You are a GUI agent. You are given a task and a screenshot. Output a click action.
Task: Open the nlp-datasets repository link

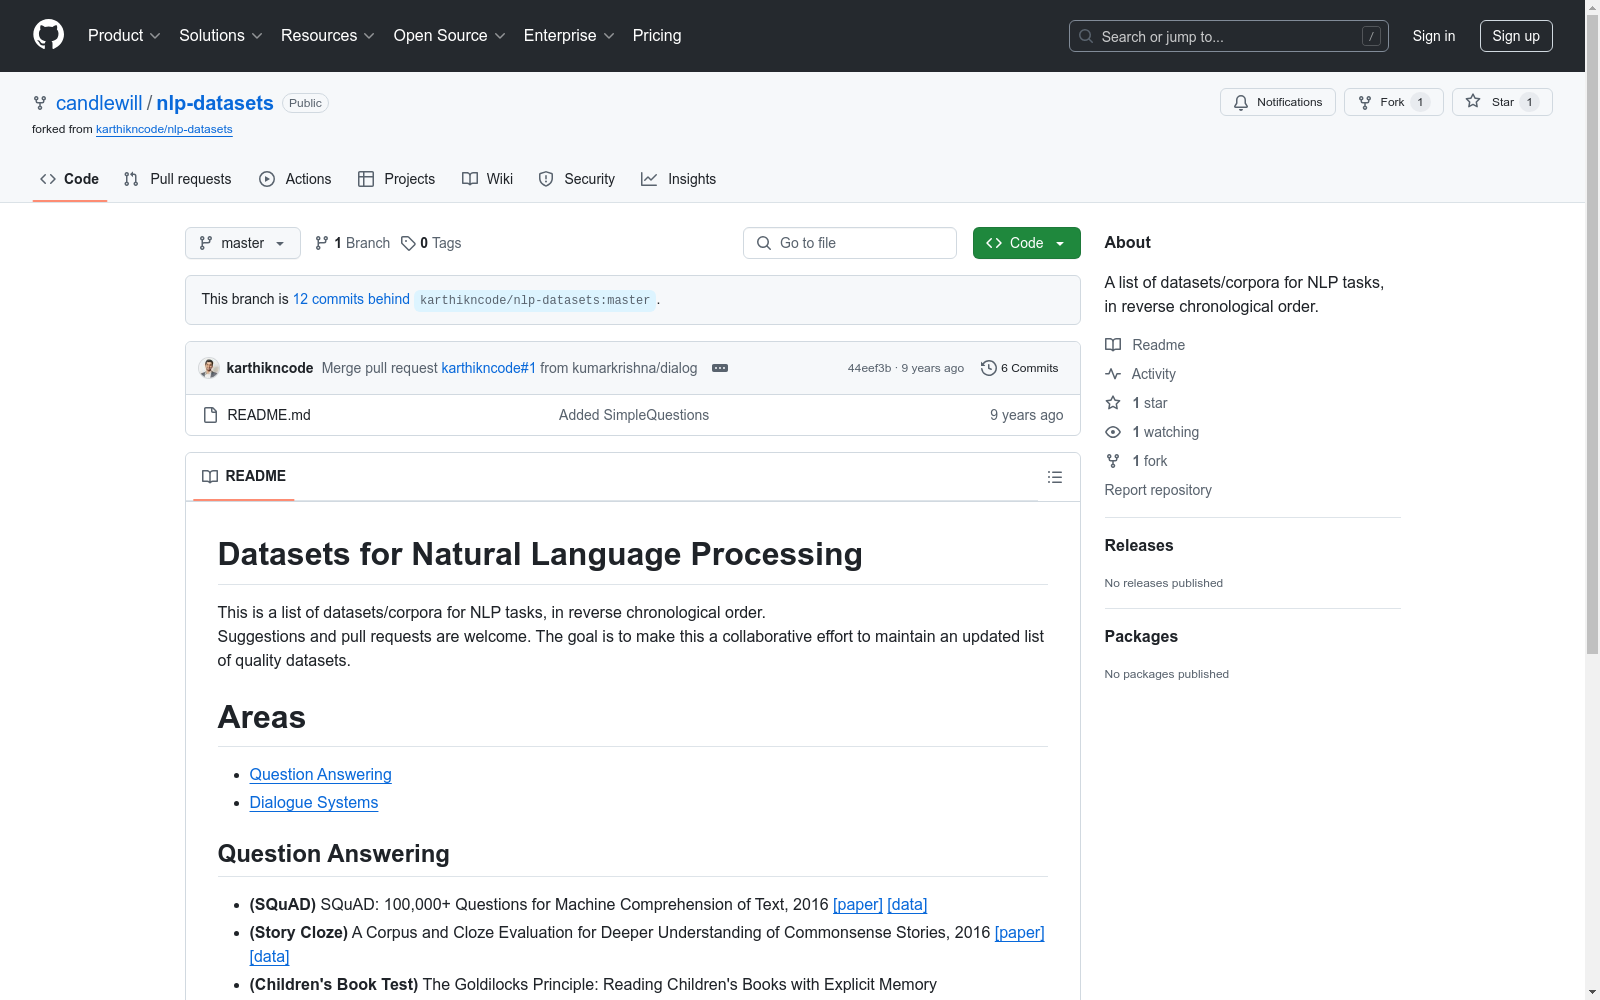pyautogui.click(x=215, y=103)
